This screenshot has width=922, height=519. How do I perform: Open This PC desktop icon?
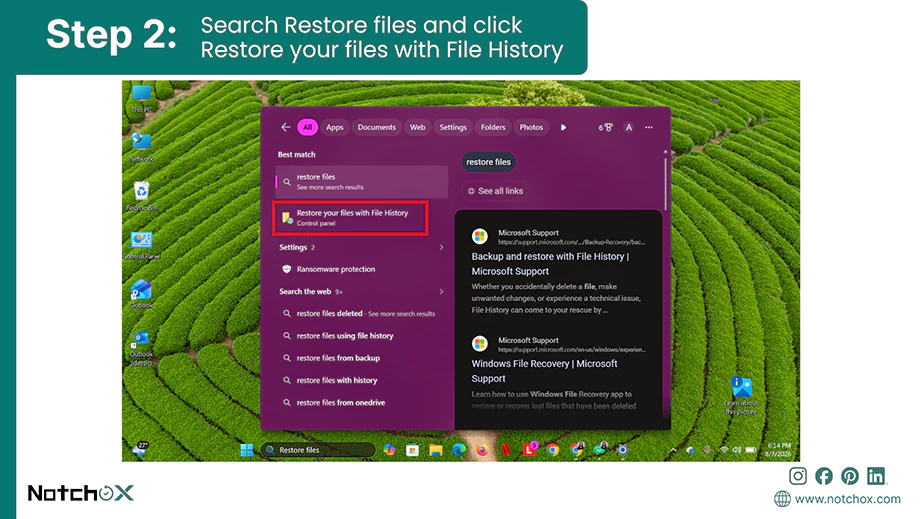tap(141, 99)
